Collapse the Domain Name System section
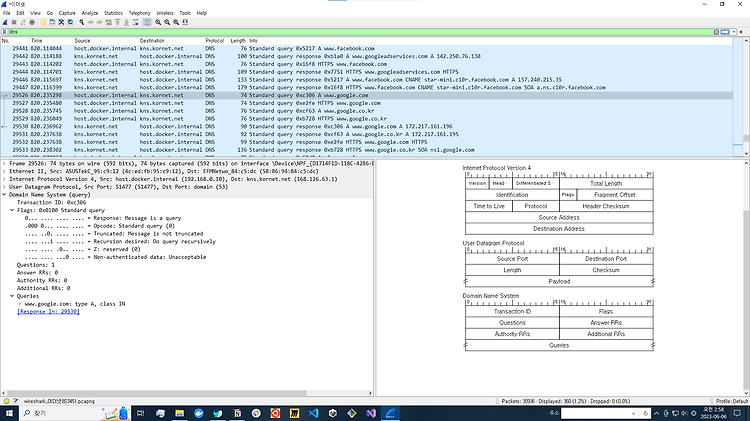750x421 pixels. [x=4, y=195]
